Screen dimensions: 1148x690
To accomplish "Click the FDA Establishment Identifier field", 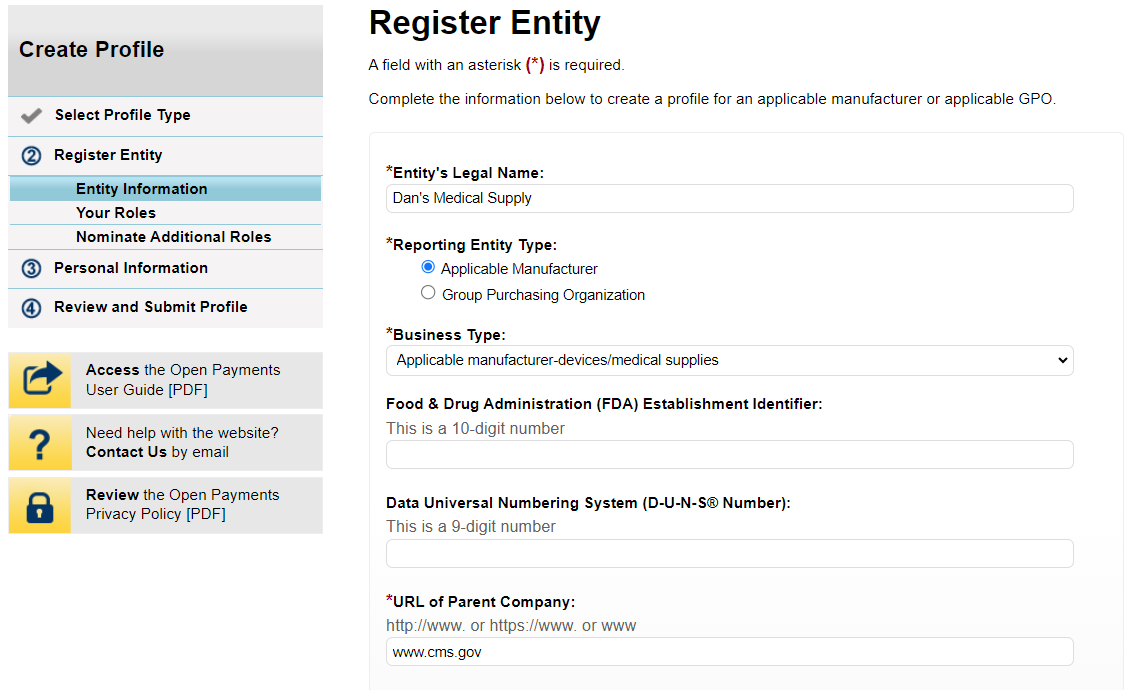I will point(729,455).
